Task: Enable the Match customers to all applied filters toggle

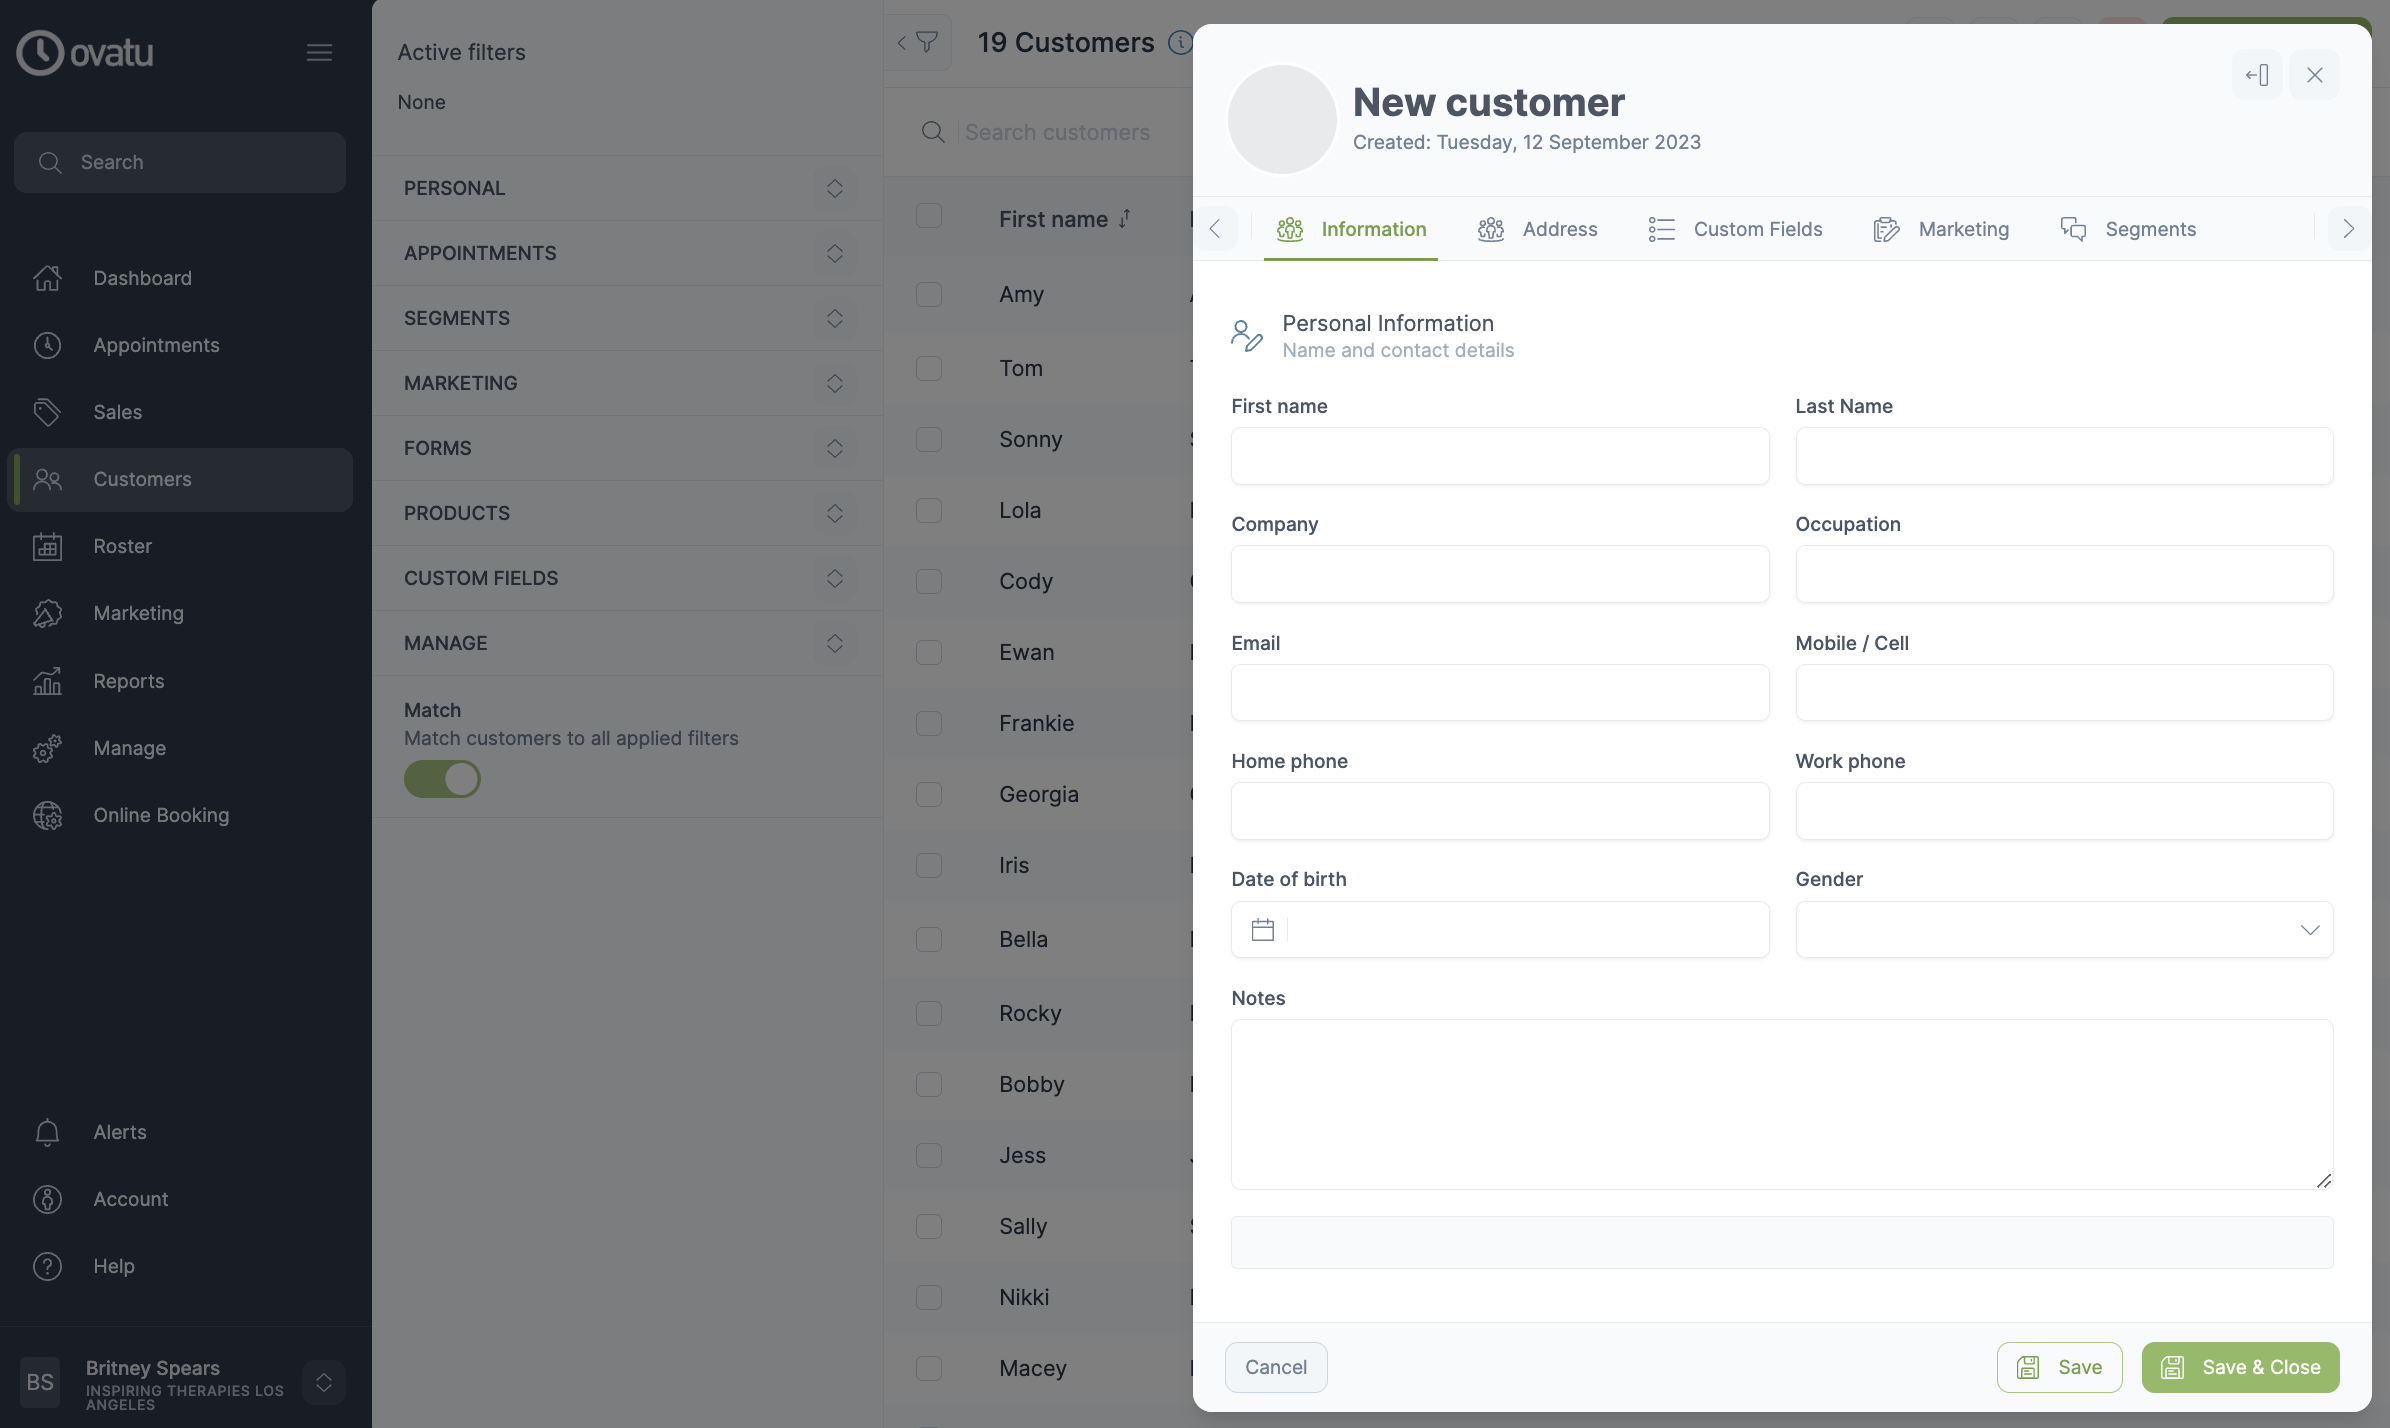Action: 443,778
